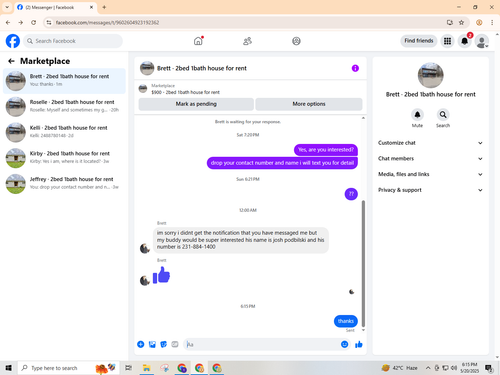
Task: Send a thumbs up like
Action: 359,344
